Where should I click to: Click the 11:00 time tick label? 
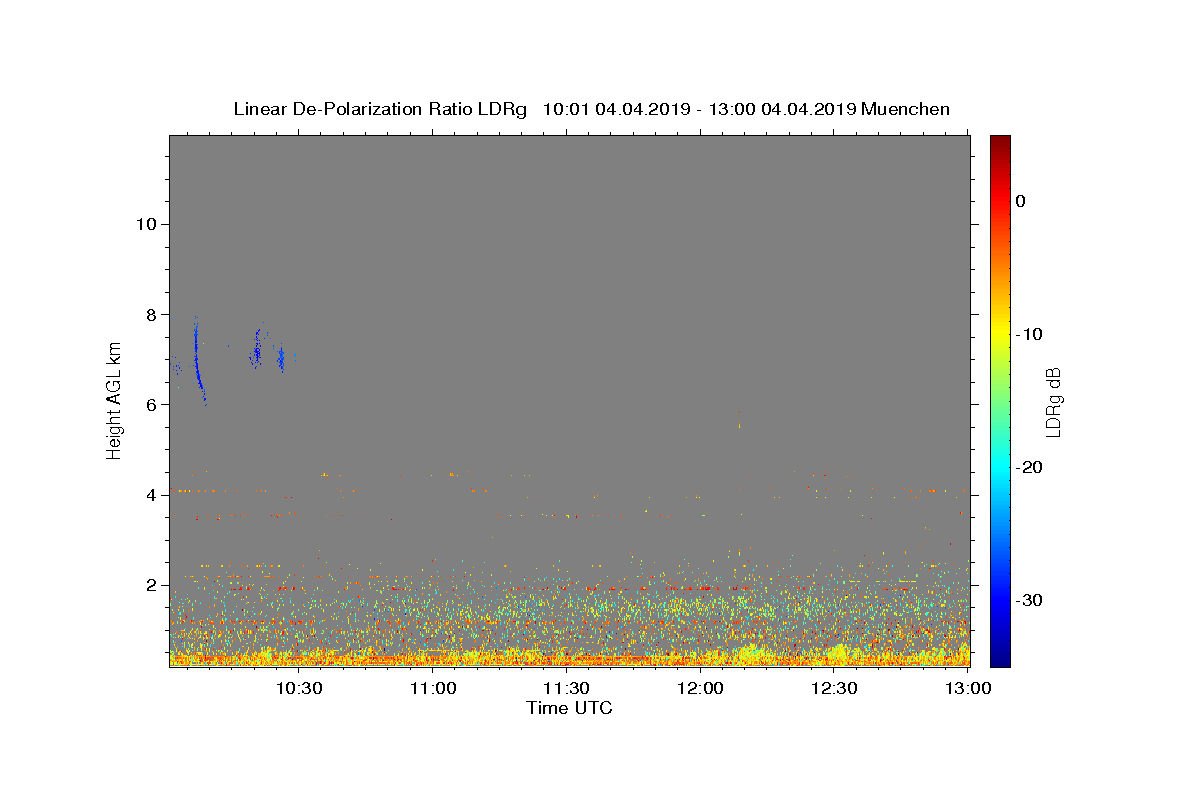pos(433,688)
